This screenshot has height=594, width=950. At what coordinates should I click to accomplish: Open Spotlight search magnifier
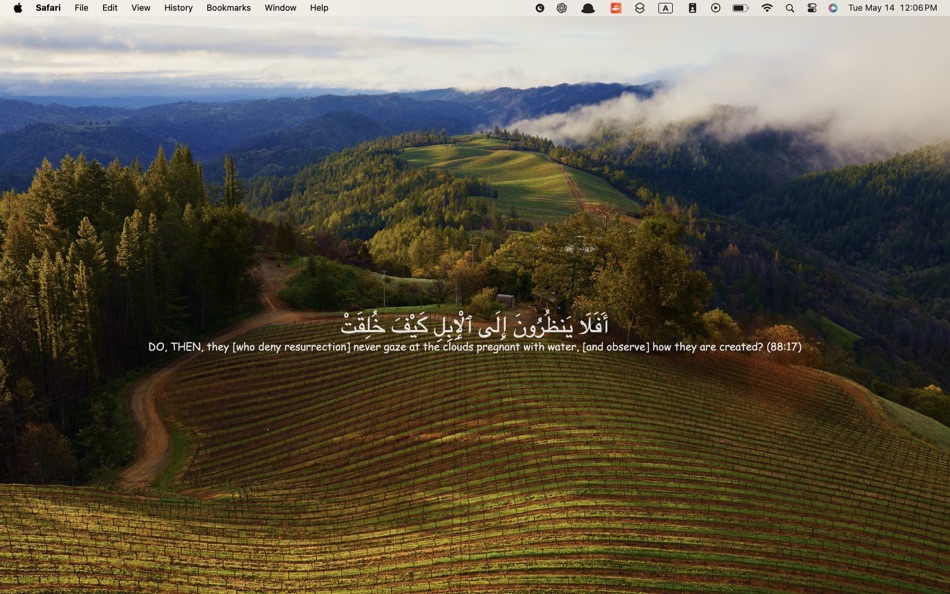pos(790,8)
